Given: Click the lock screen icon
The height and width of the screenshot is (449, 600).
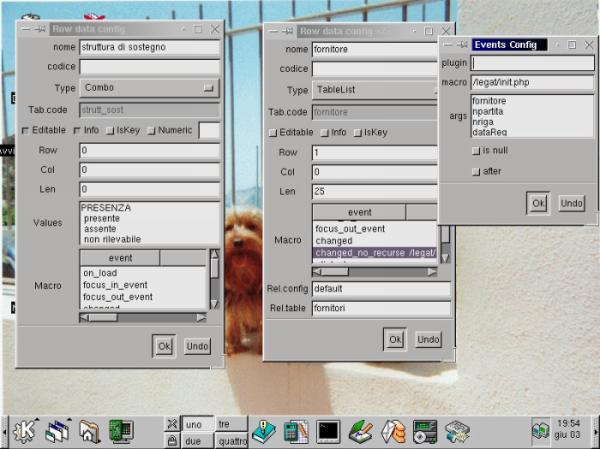Looking at the screenshot, I should coord(172,440).
